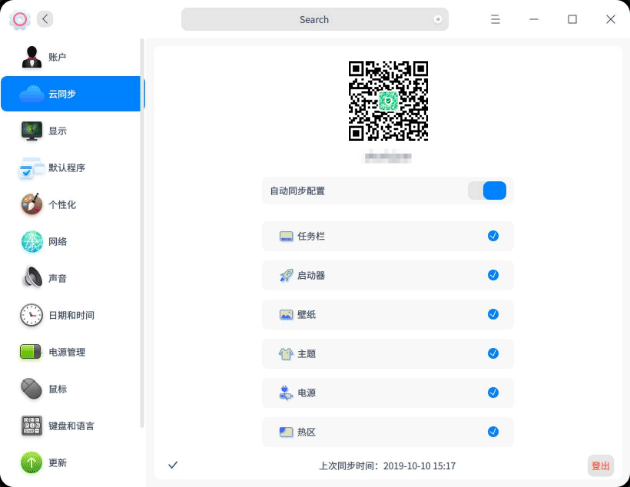Select 显示 in the sidebar
630x487 pixels.
[x=71, y=131]
